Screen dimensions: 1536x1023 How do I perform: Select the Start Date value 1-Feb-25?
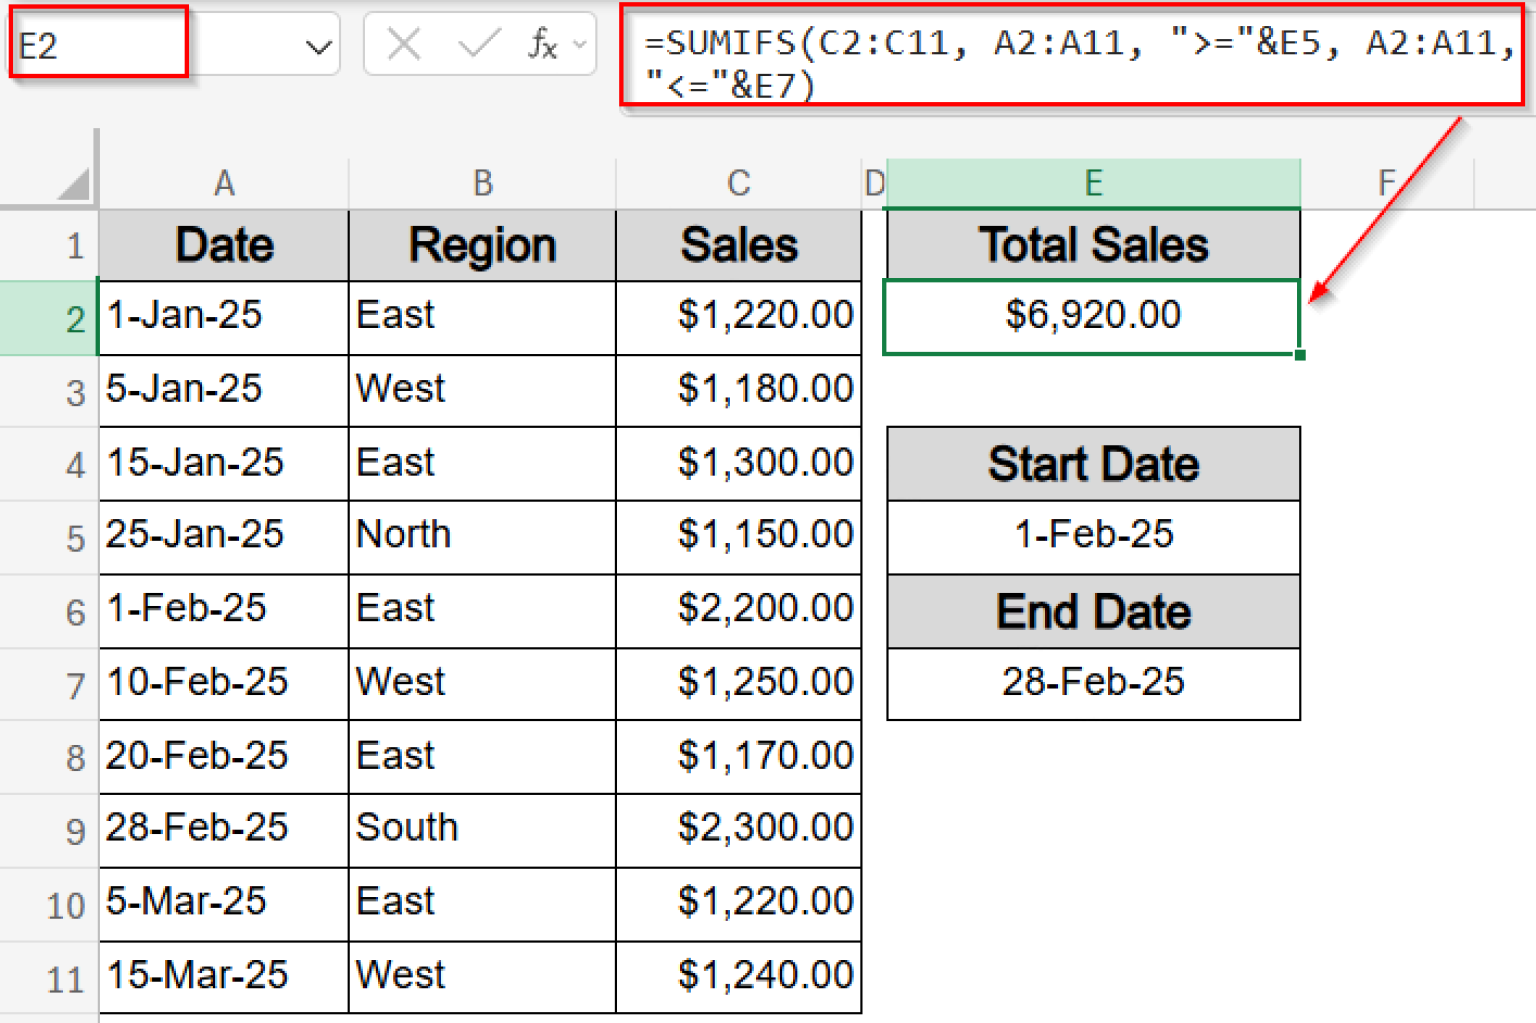(x=1092, y=536)
